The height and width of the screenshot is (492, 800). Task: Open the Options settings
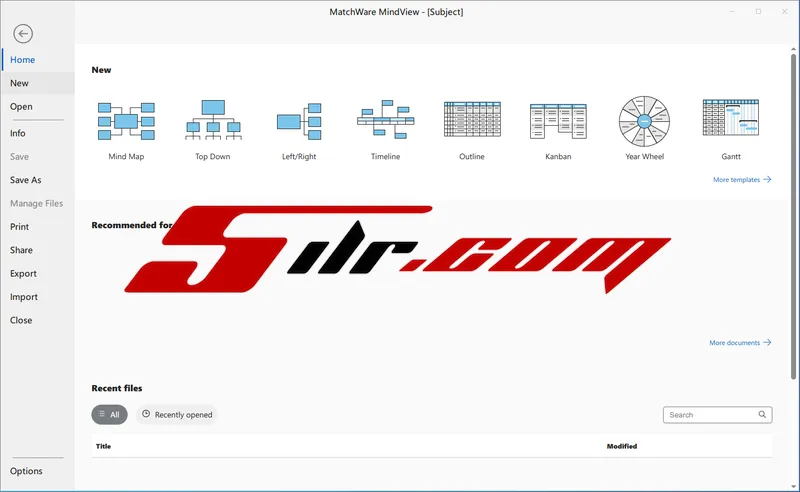26,471
